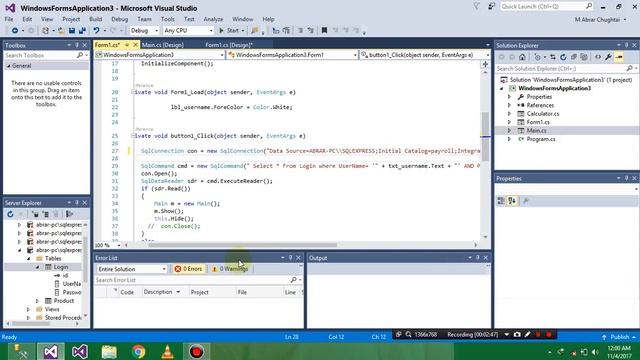Click the Navigate Backward toolbar icon
The image size is (640, 360).
click(15, 31)
